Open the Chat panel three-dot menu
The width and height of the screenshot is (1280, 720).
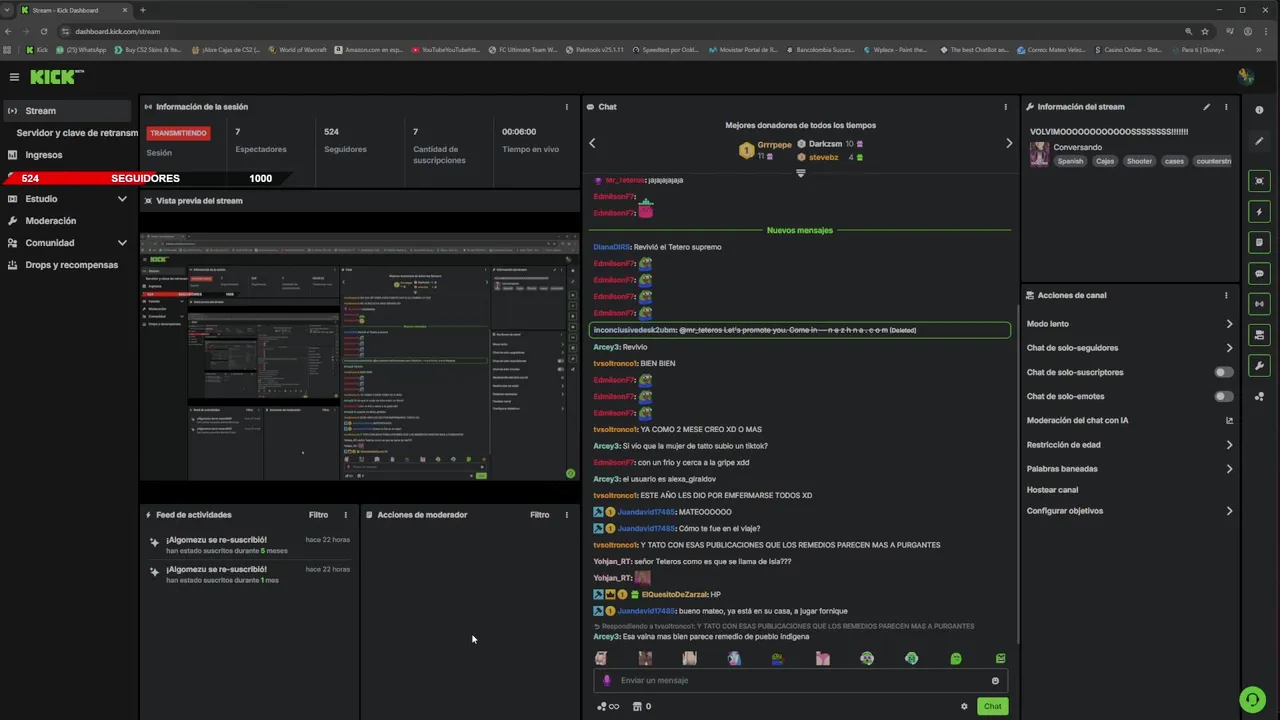tap(1006, 107)
